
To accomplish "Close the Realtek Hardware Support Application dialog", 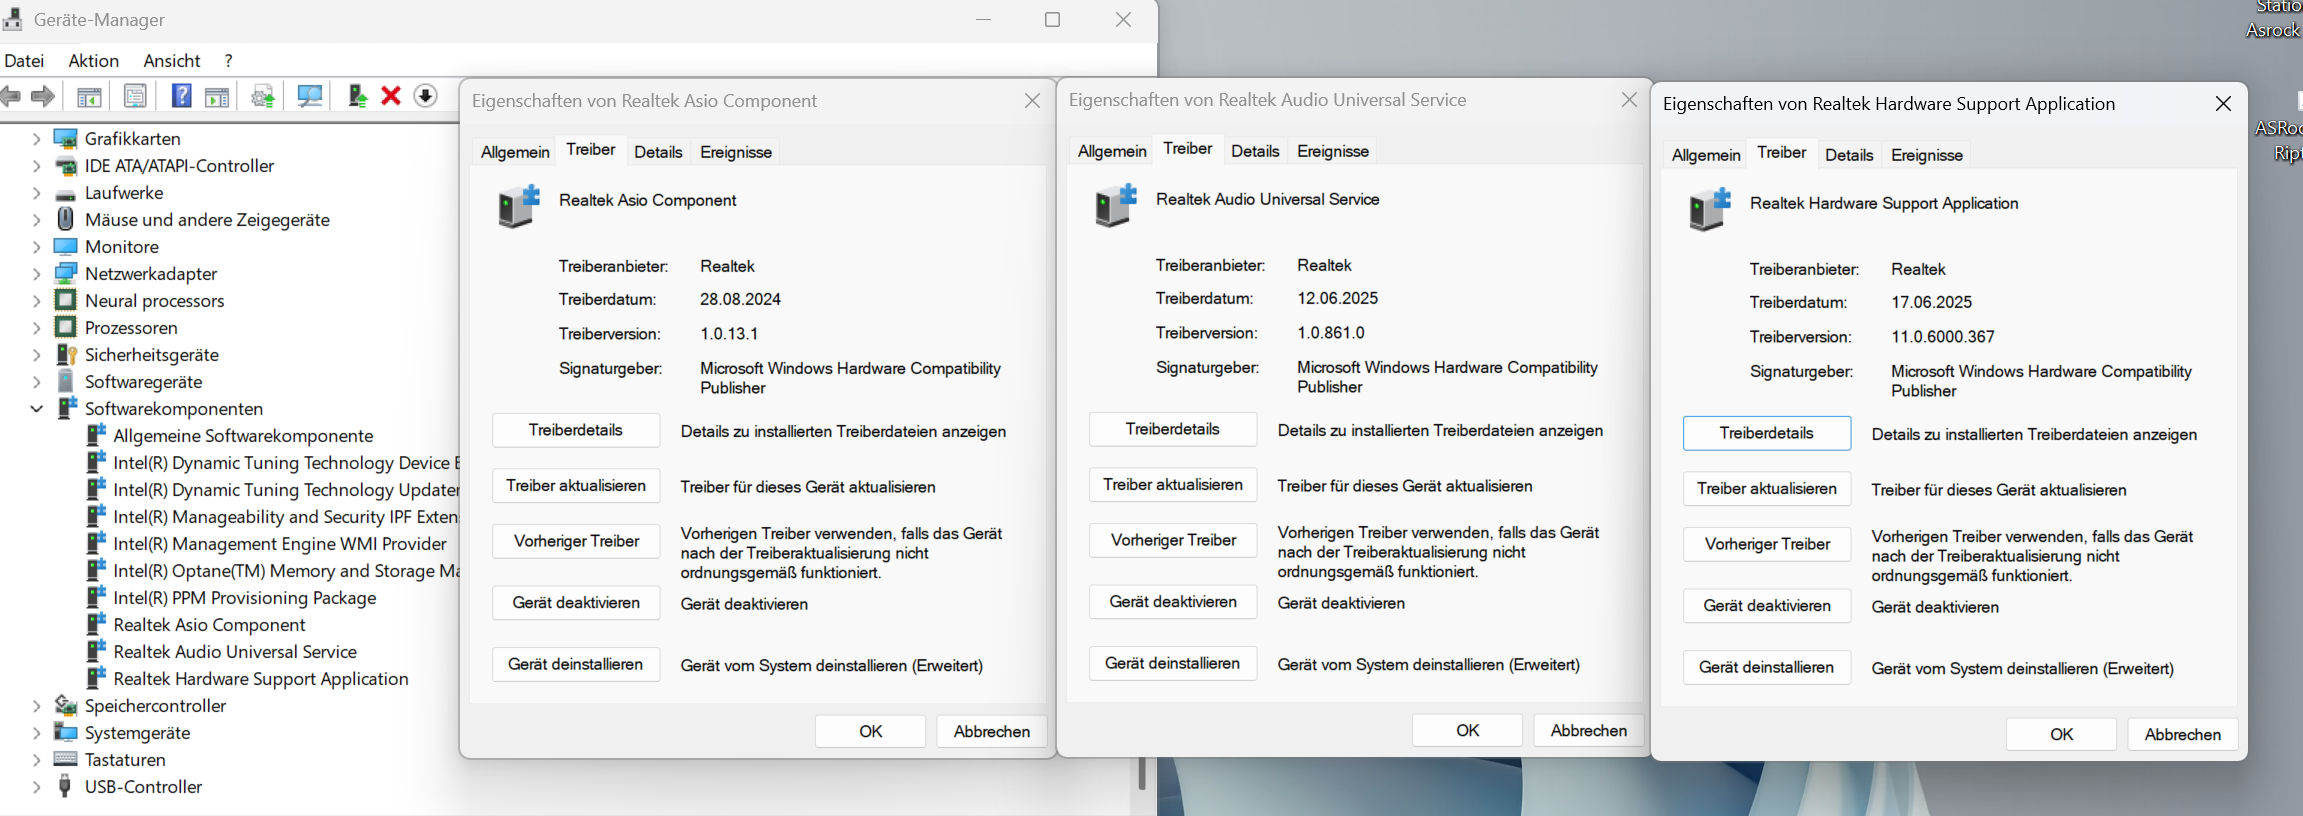I will (x=2223, y=104).
